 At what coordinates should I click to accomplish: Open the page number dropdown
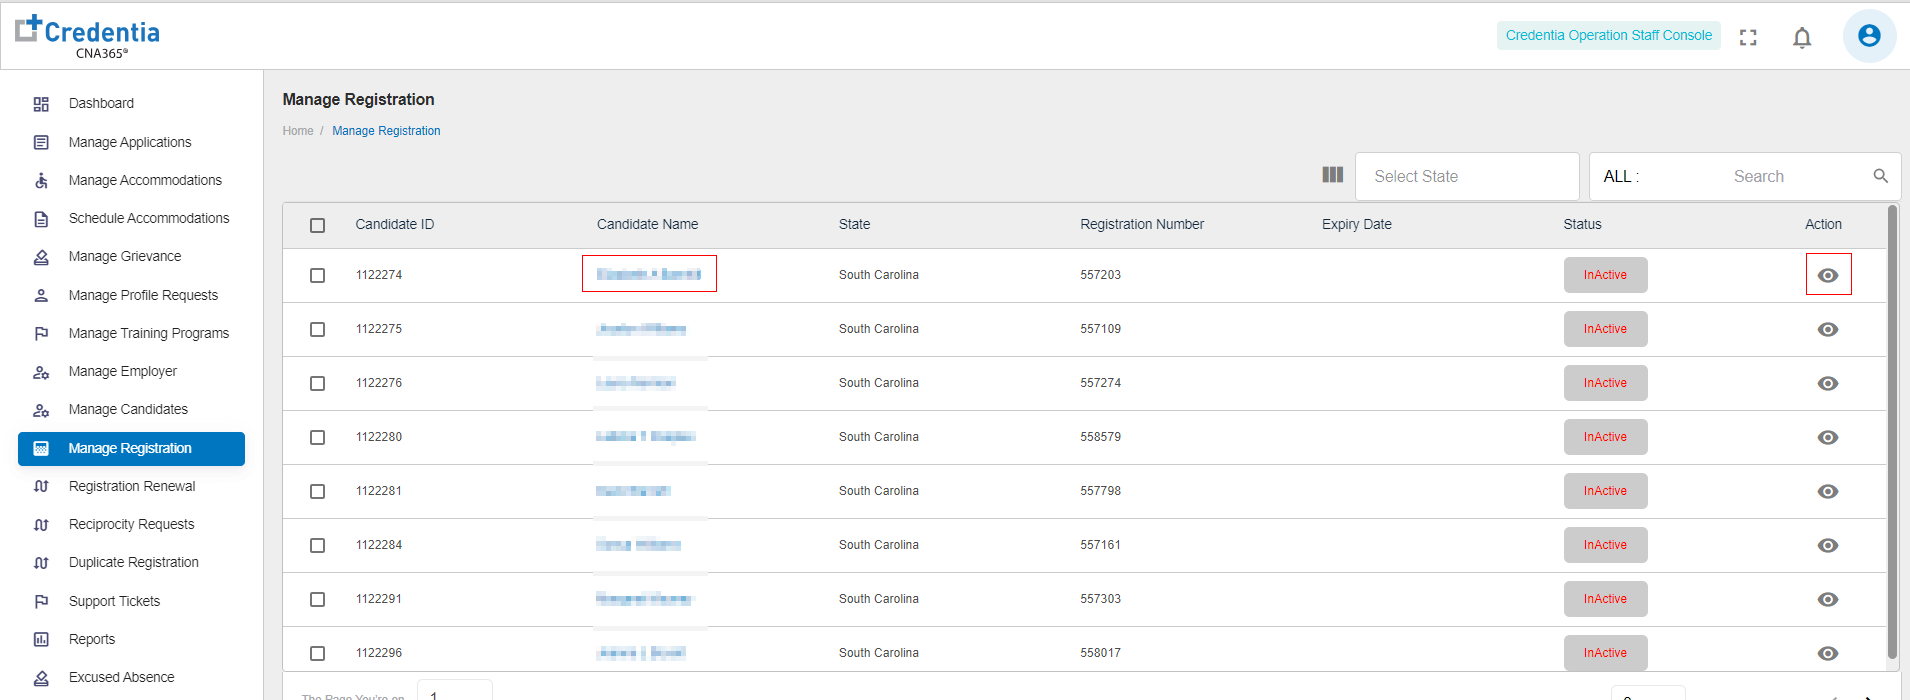click(454, 692)
